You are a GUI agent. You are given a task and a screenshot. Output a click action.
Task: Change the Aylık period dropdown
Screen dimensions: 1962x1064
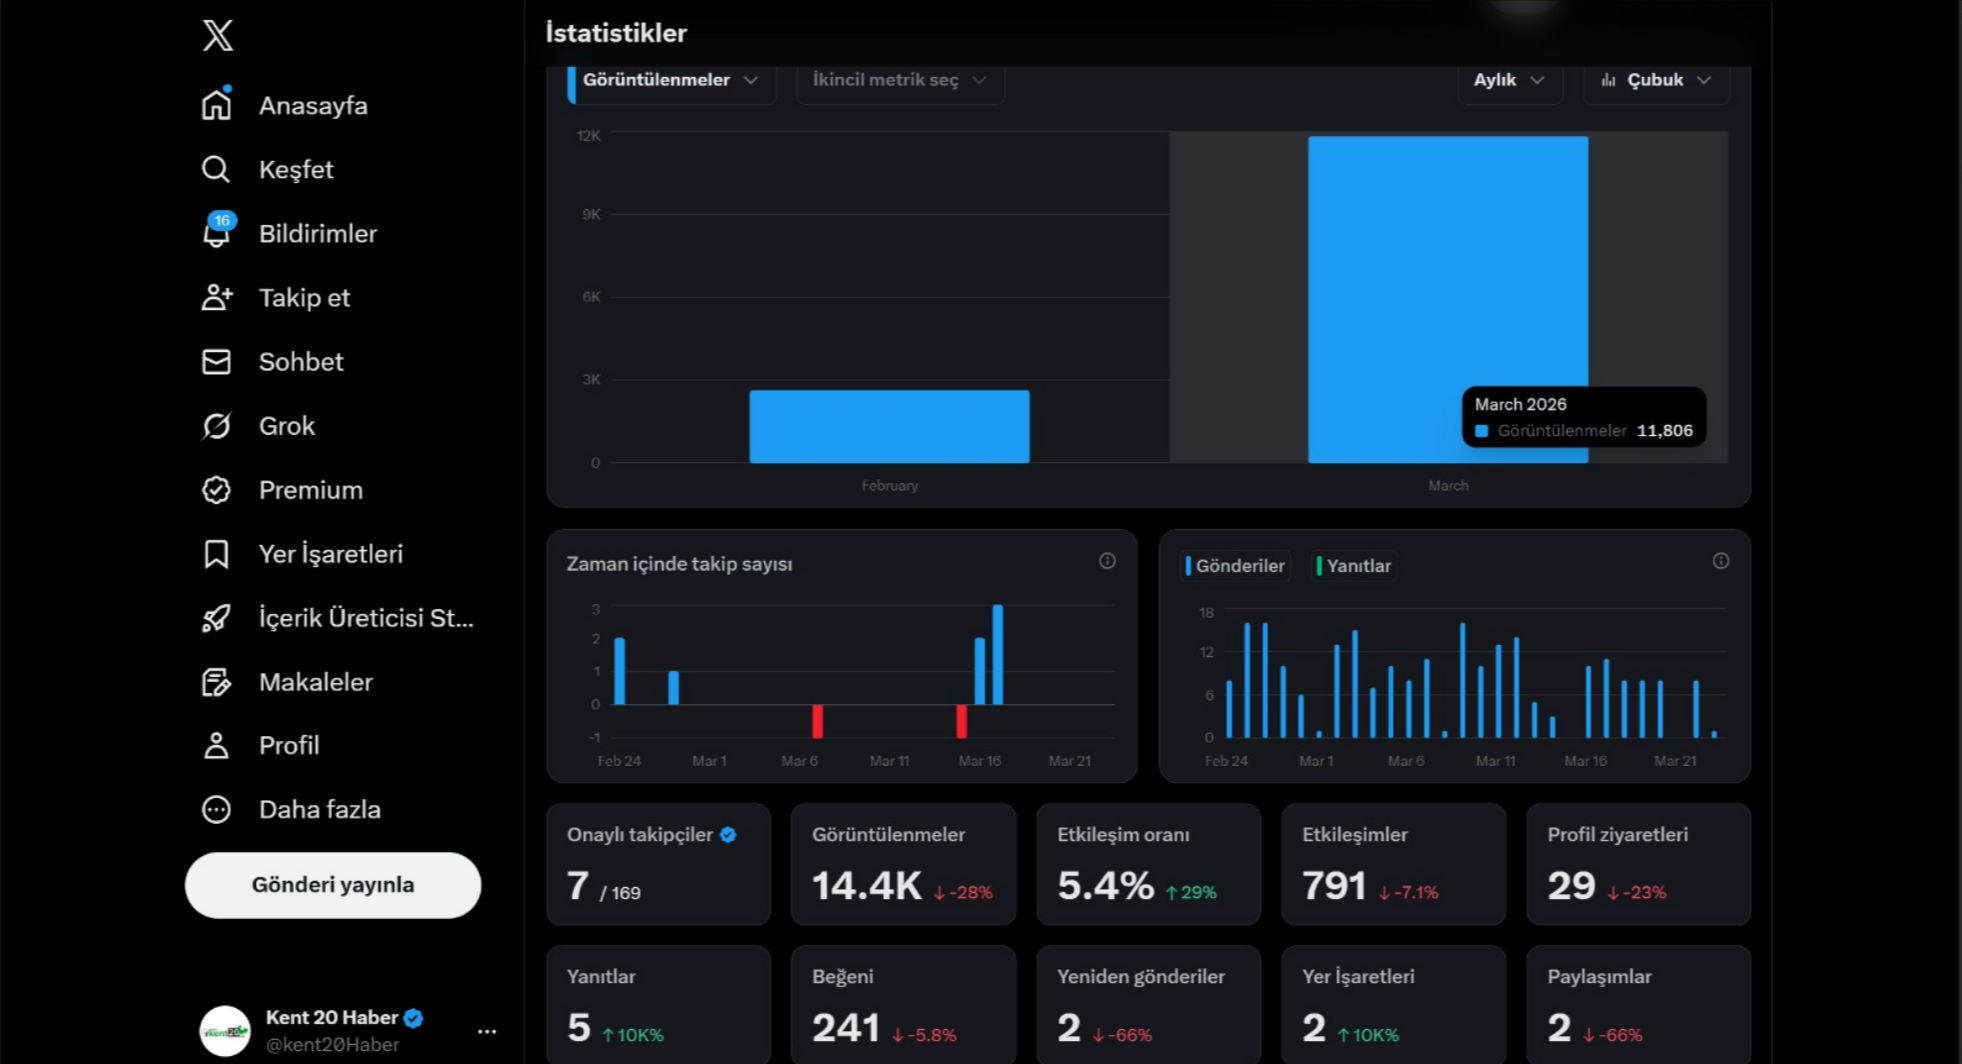(x=1509, y=80)
